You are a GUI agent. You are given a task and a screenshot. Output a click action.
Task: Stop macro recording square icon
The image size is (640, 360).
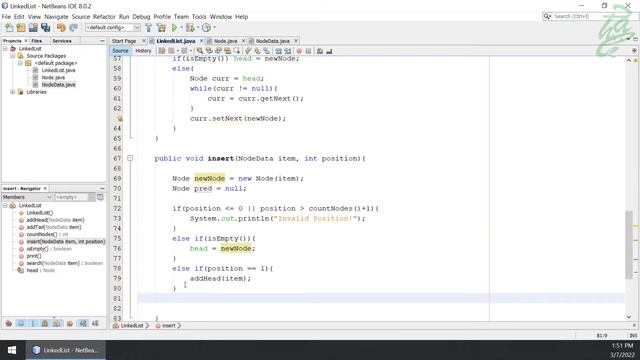tap(308, 51)
